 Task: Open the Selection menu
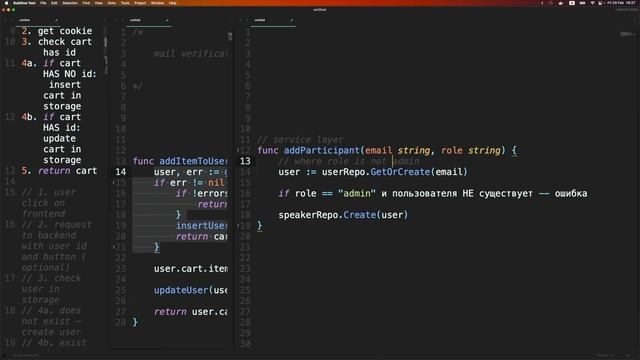(70, 3)
